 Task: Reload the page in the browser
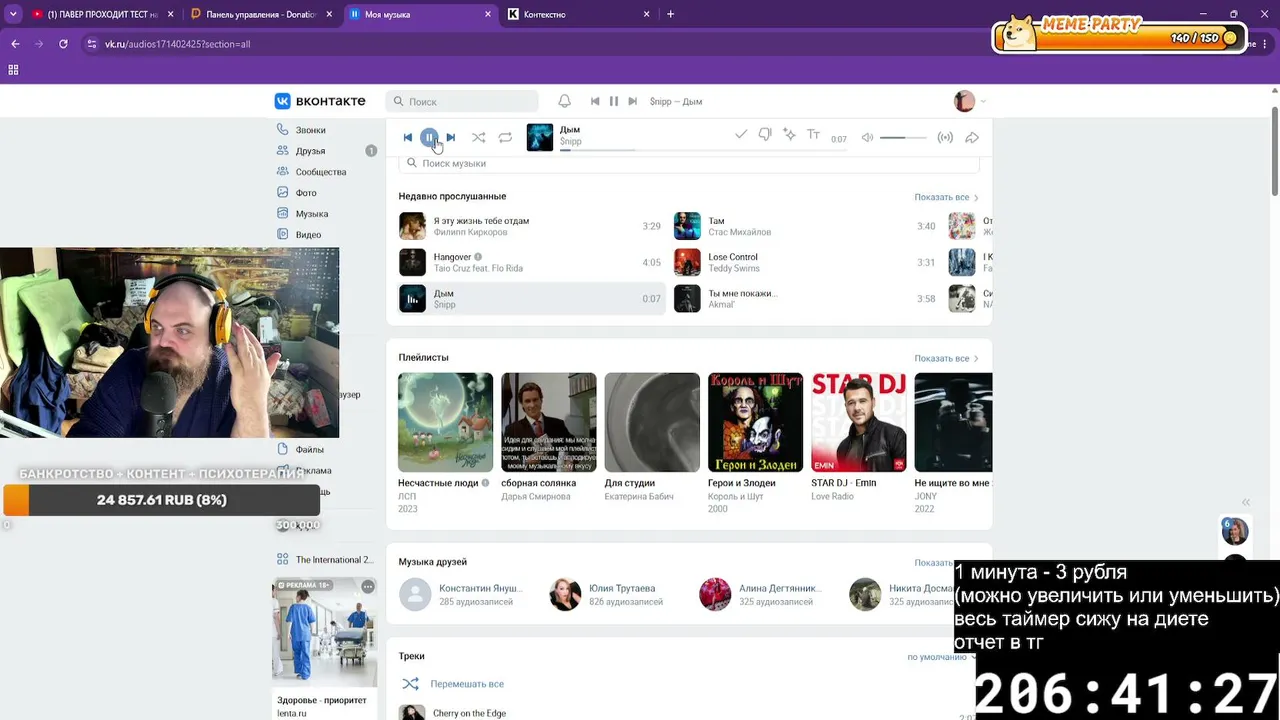pyautogui.click(x=63, y=44)
